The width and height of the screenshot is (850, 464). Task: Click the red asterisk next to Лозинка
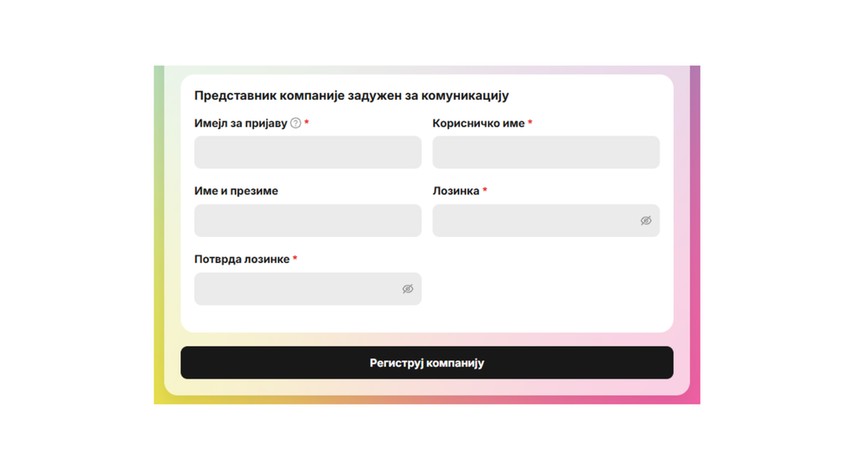[x=485, y=190]
